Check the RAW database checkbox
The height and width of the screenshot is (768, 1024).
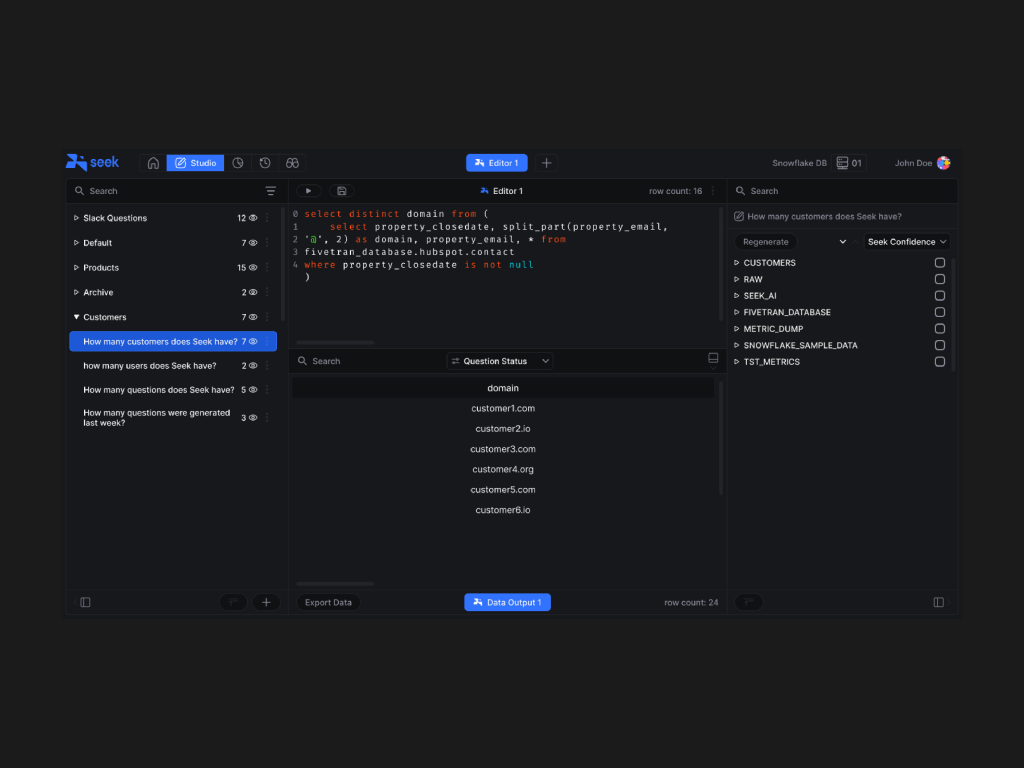[x=940, y=279]
